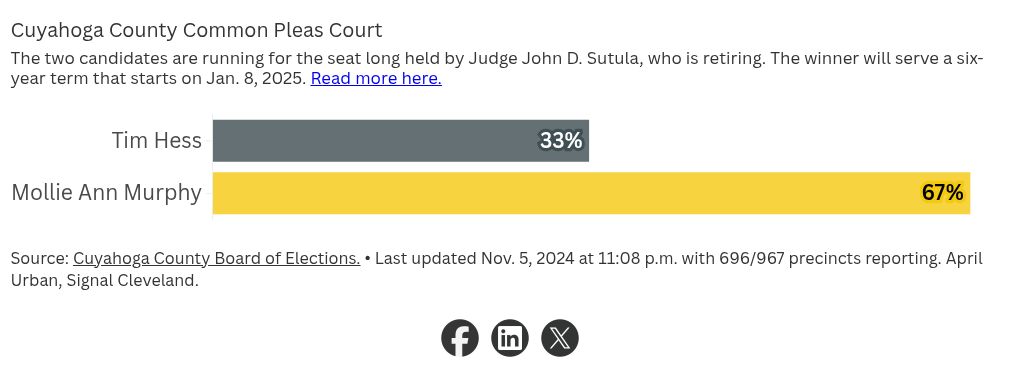
Task: Click the Mollie Ann Murphy candidate name
Action: click(107, 193)
